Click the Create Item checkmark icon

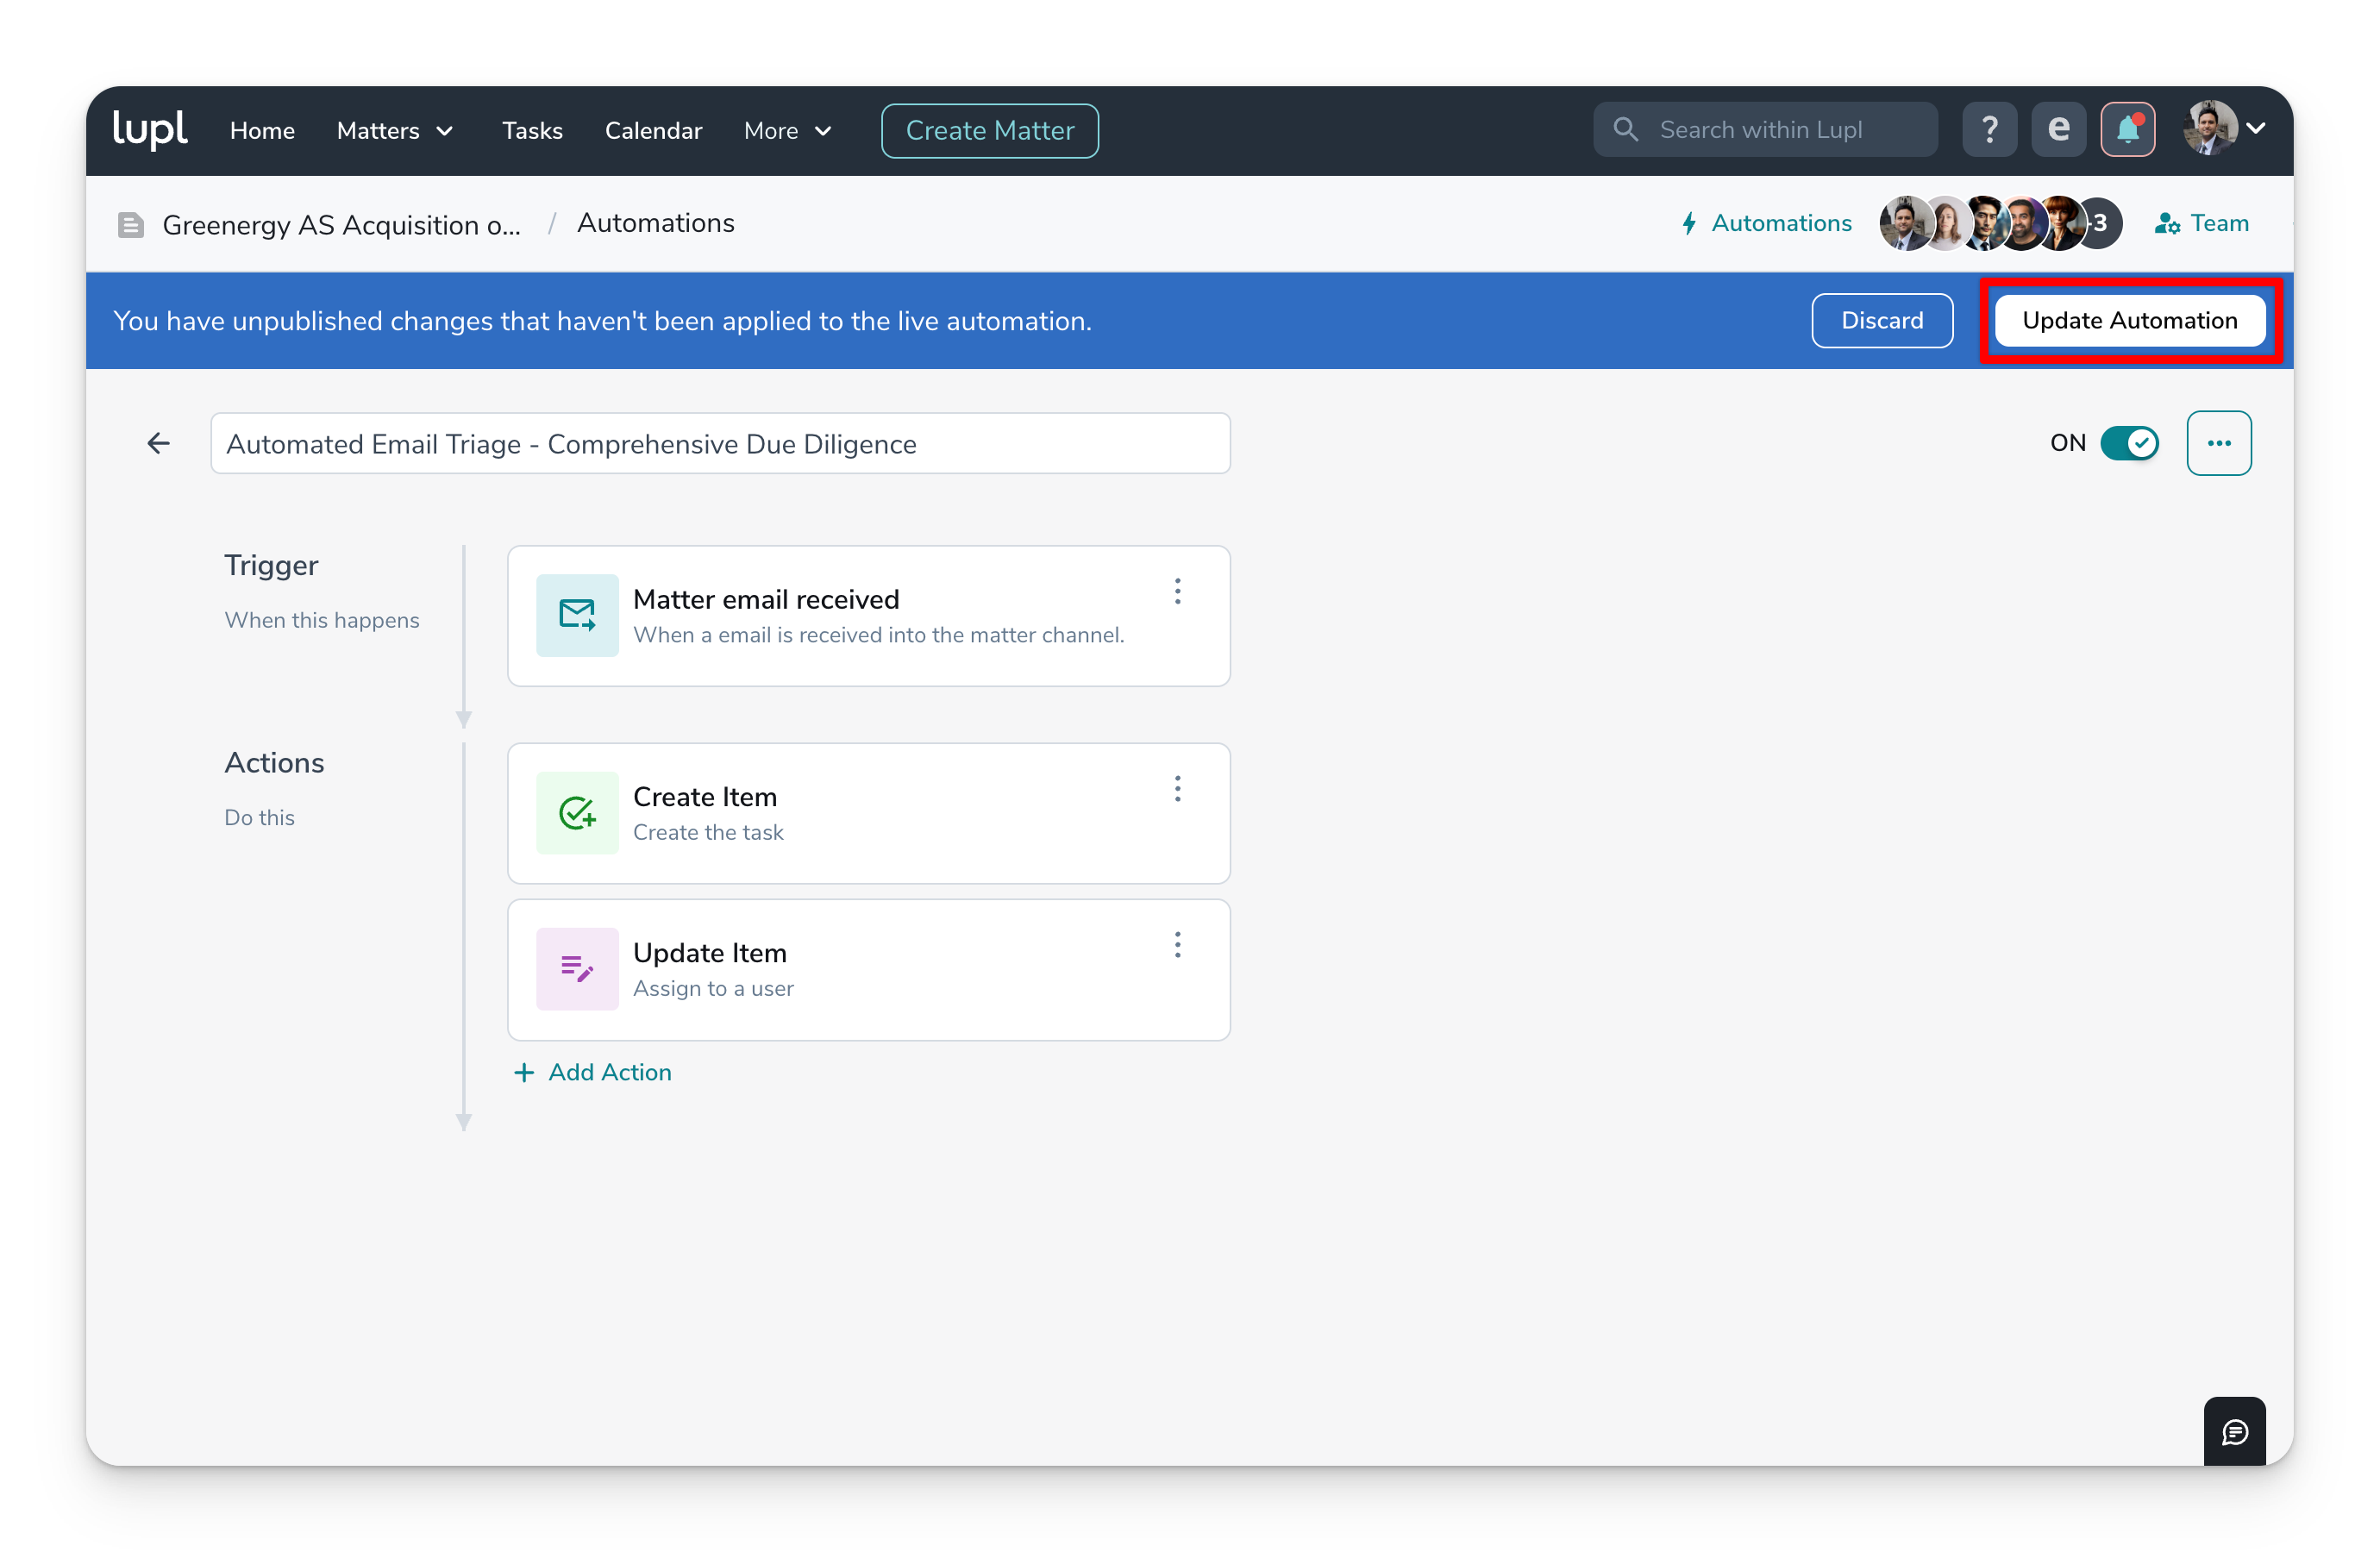click(x=577, y=813)
